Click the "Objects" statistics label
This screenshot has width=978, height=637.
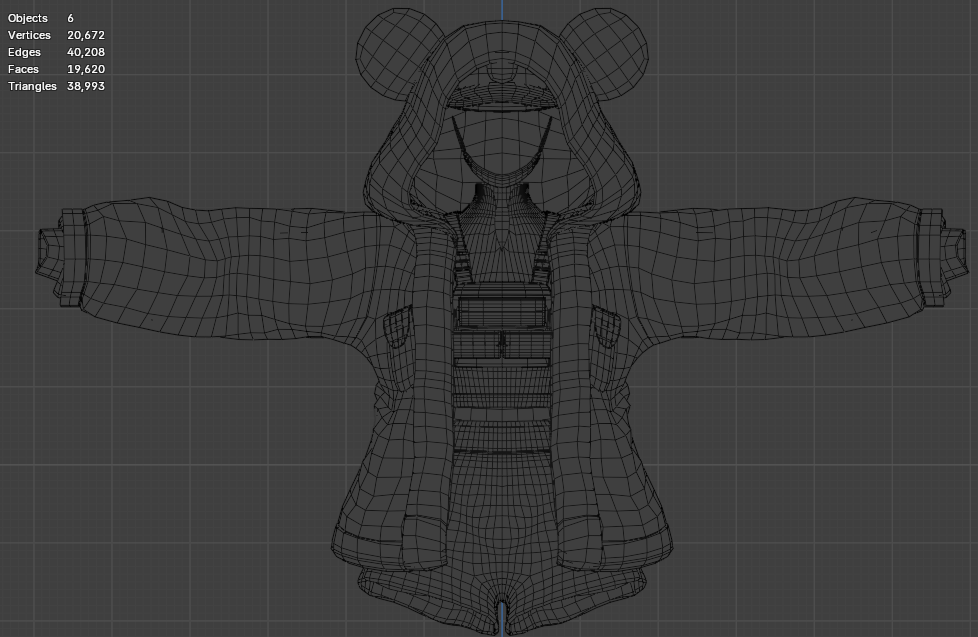pos(27,18)
